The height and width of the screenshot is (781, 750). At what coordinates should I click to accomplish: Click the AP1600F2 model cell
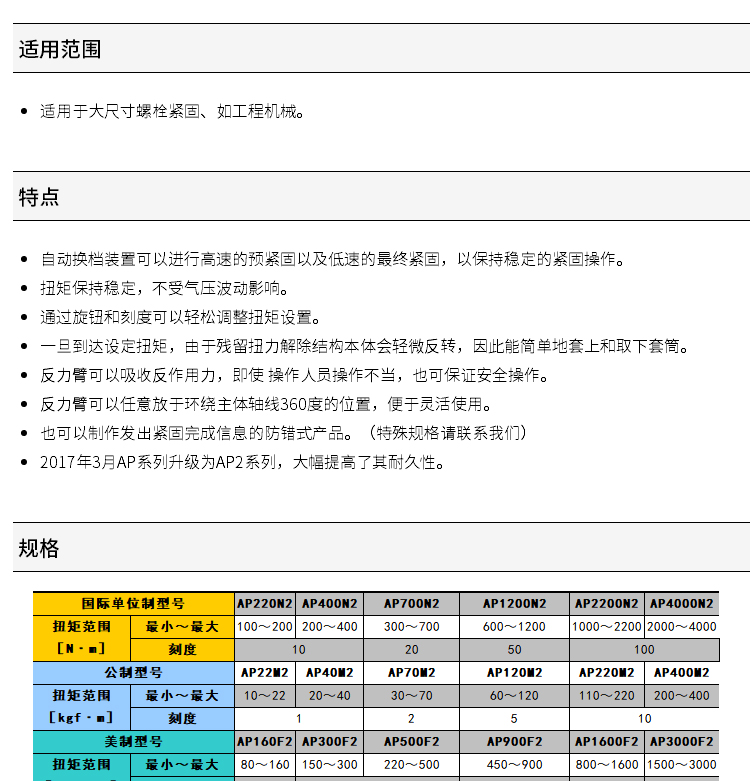point(607,742)
